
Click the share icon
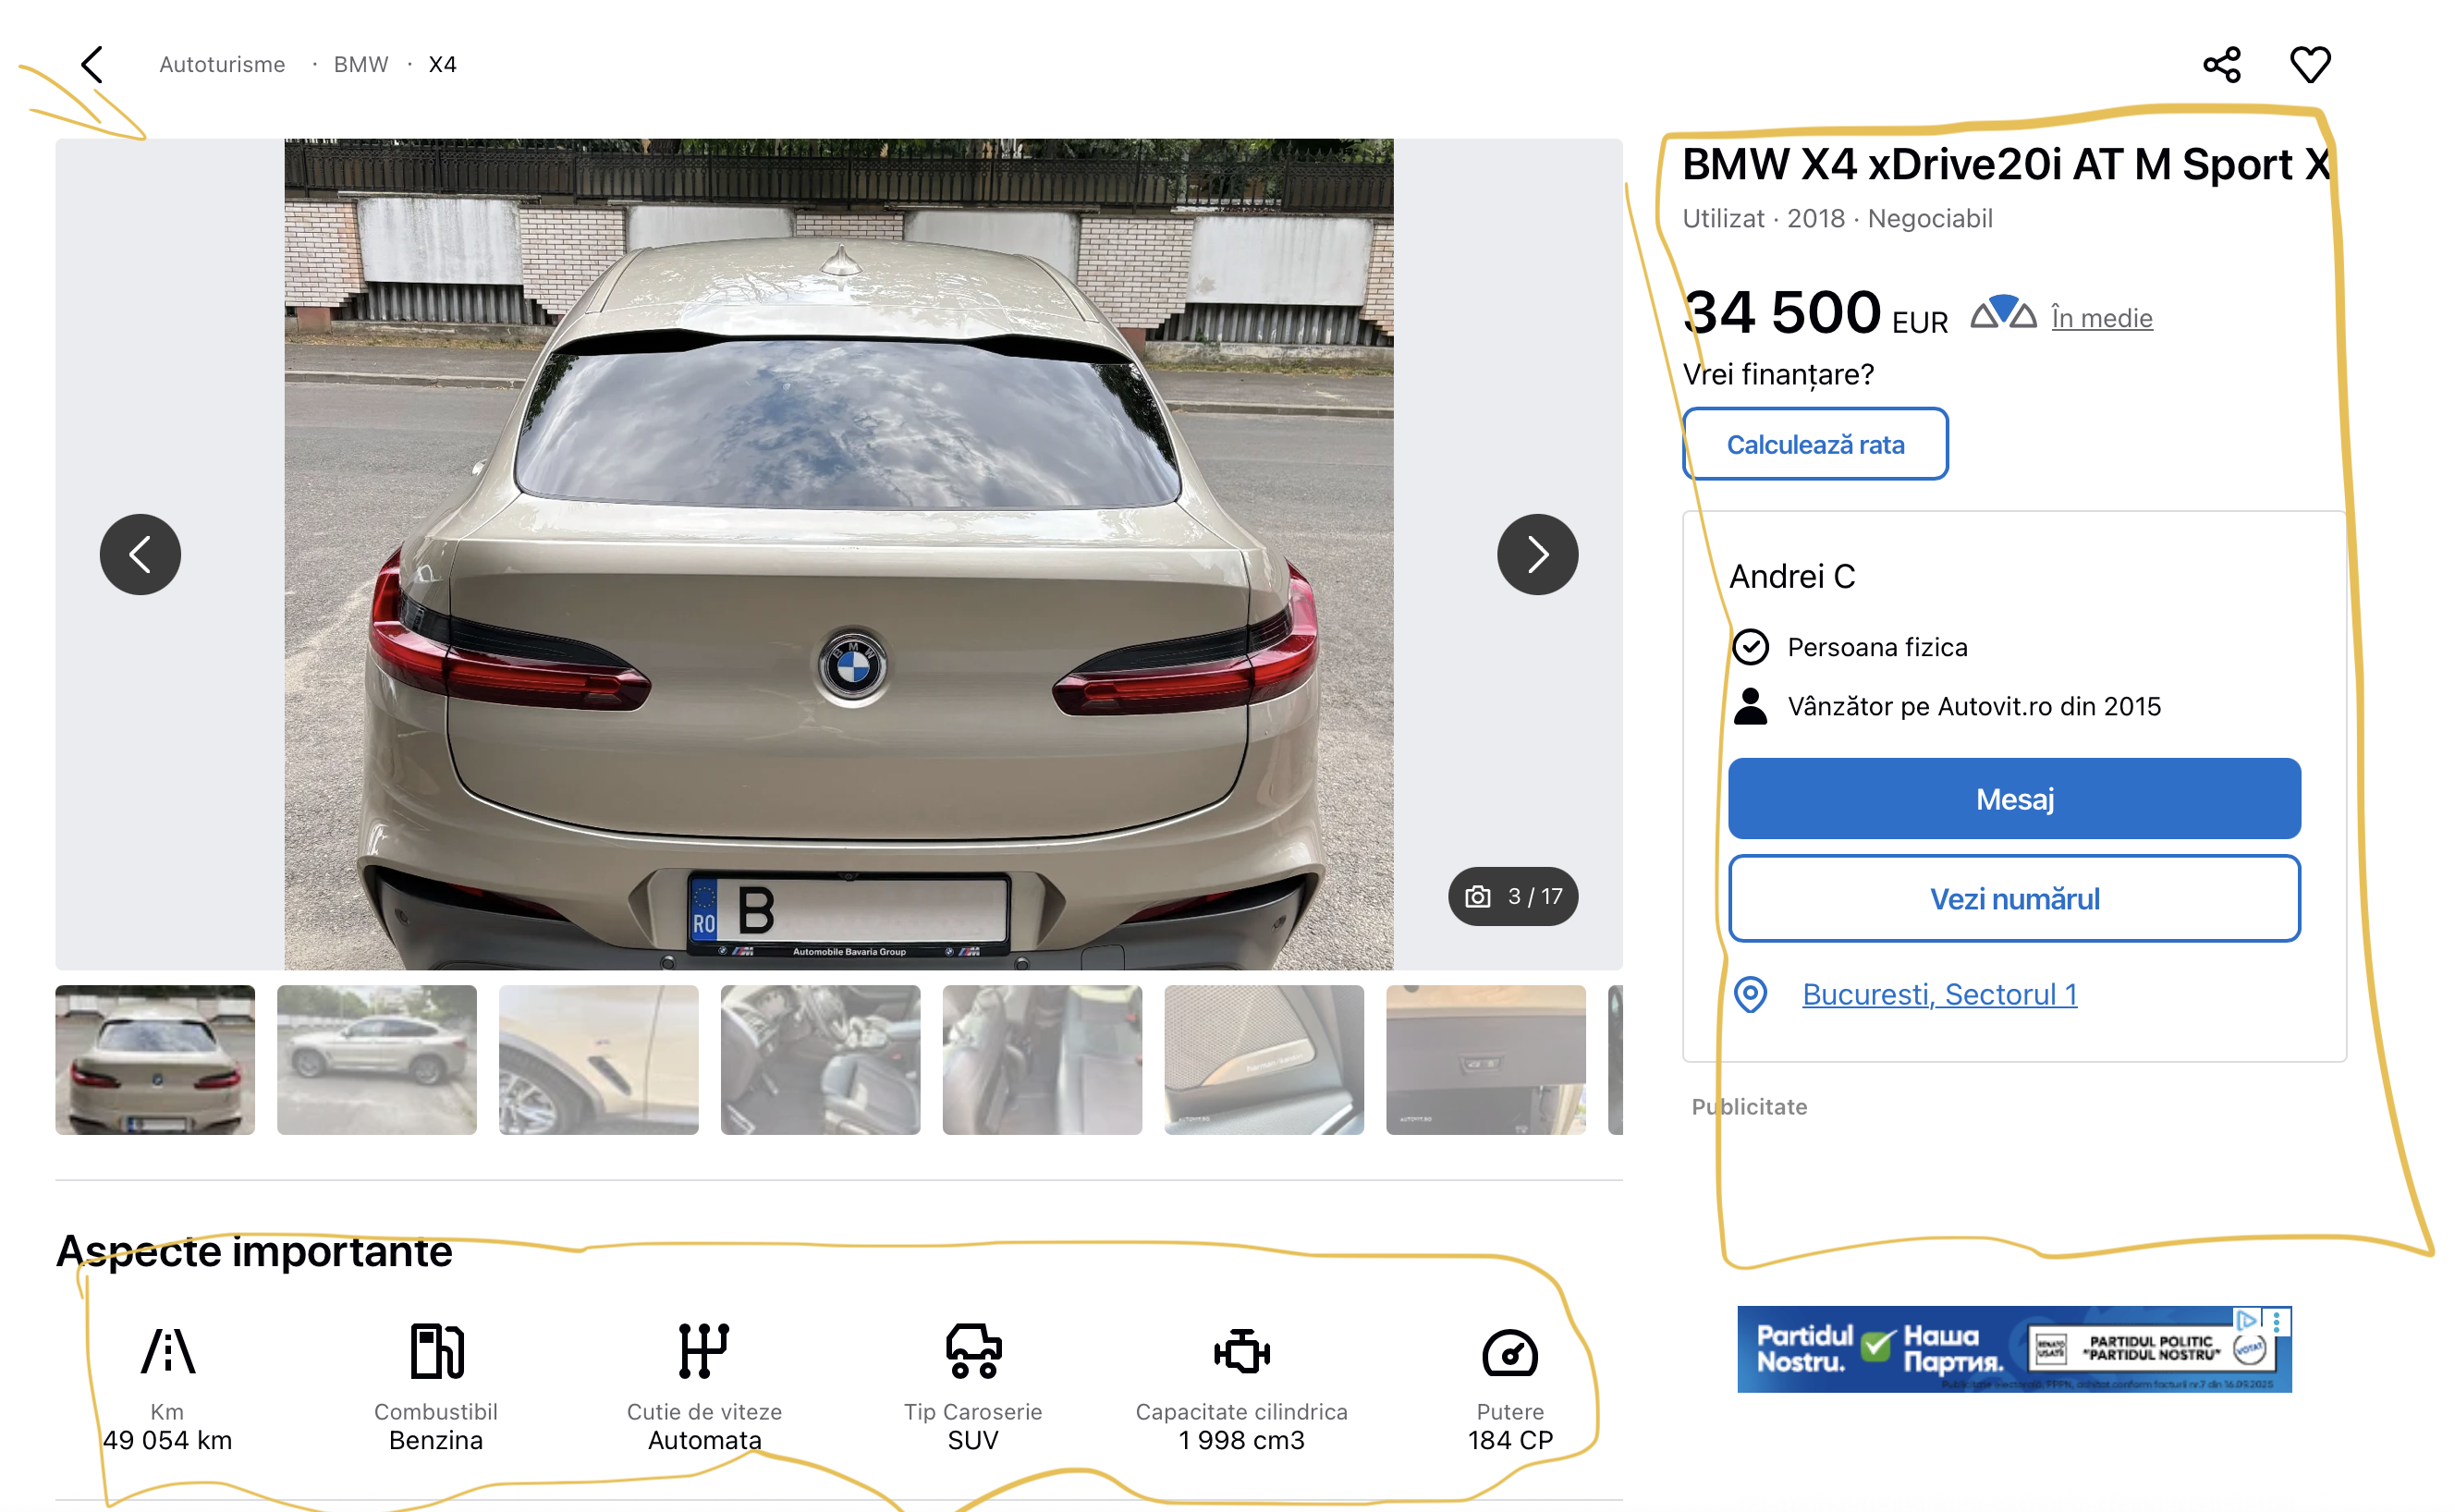point(2221,65)
